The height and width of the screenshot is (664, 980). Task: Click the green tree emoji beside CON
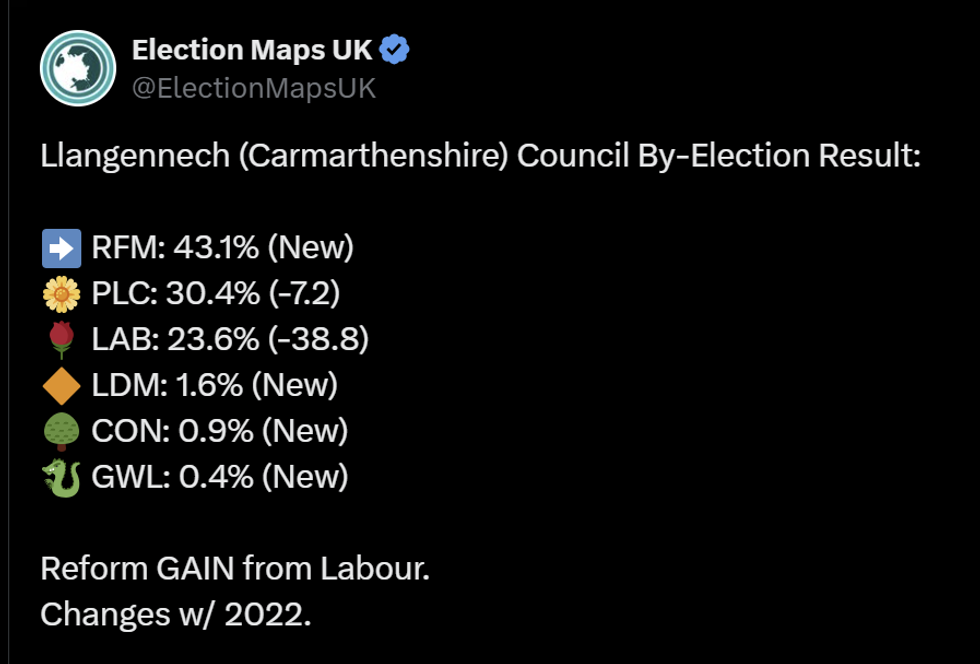61,431
